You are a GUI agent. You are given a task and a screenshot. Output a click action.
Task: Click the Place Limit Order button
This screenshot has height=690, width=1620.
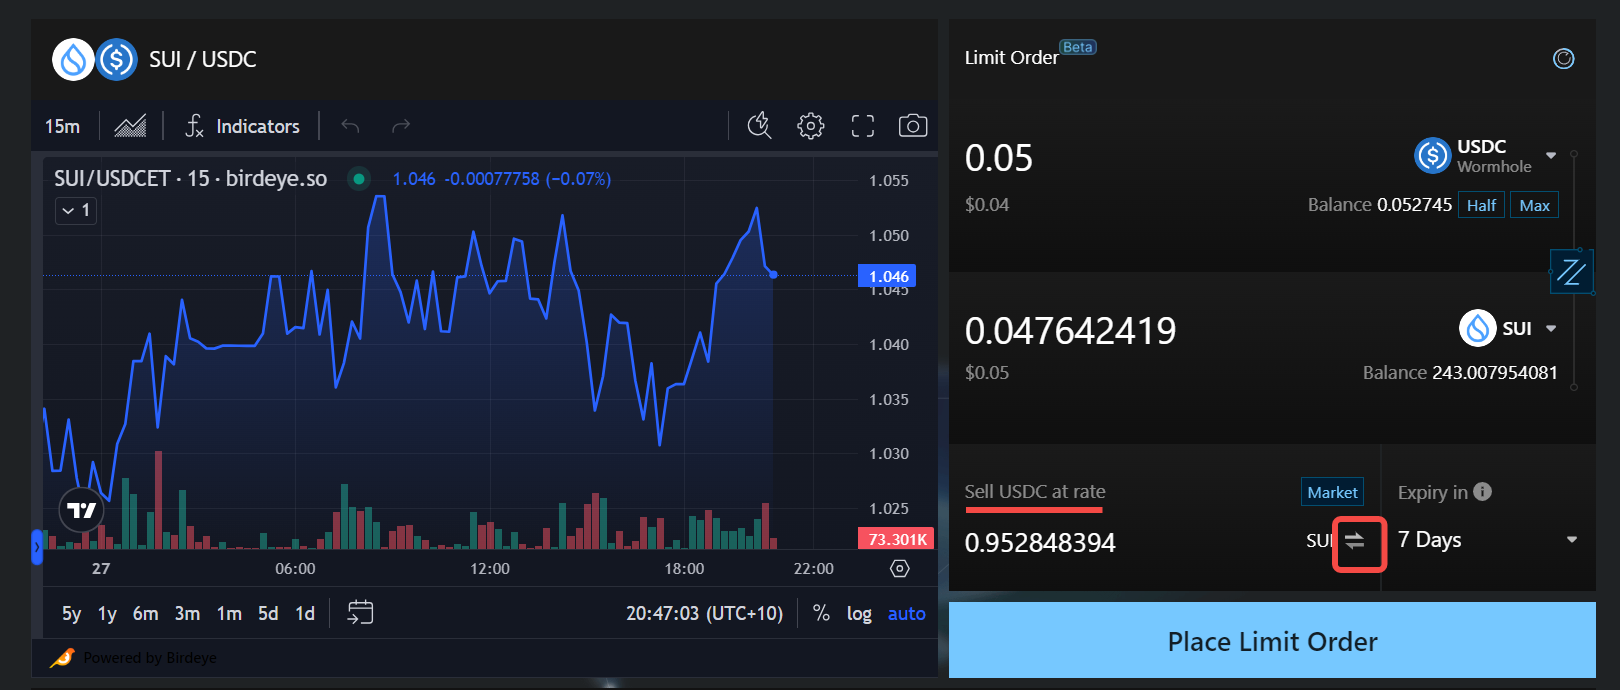point(1272,641)
